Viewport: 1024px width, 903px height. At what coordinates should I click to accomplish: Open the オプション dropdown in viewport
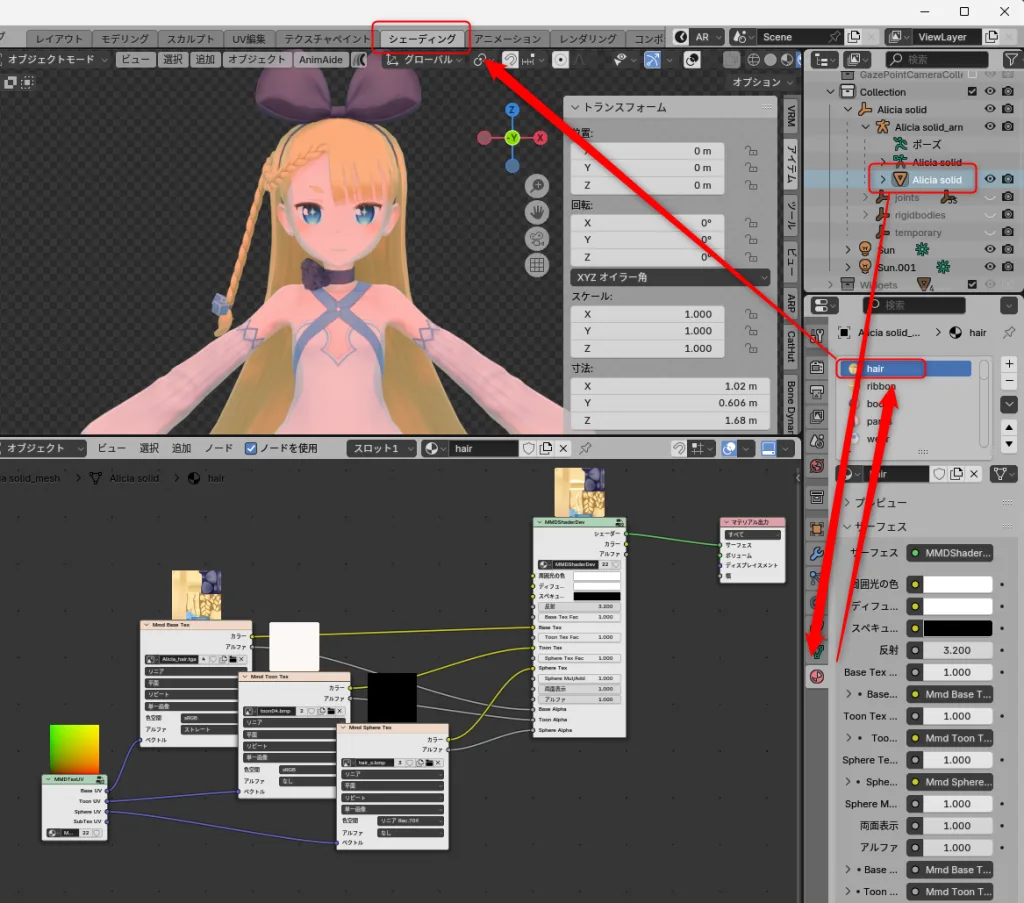pyautogui.click(x=762, y=82)
